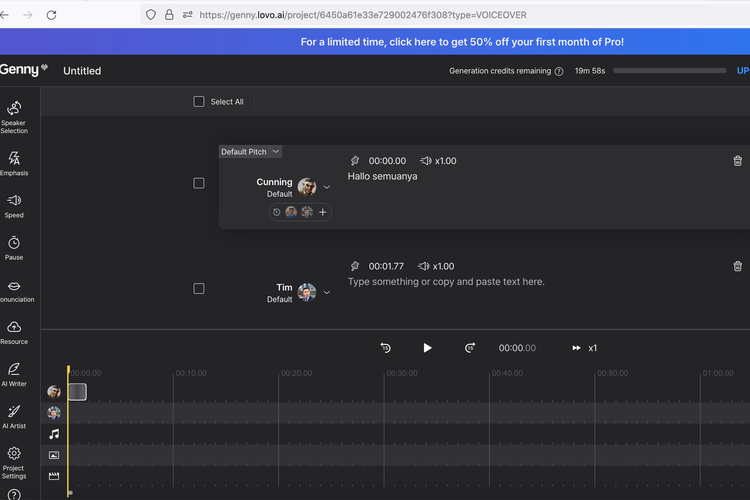
Task: Open the Tim speaker chevron menu
Action: coord(327,292)
